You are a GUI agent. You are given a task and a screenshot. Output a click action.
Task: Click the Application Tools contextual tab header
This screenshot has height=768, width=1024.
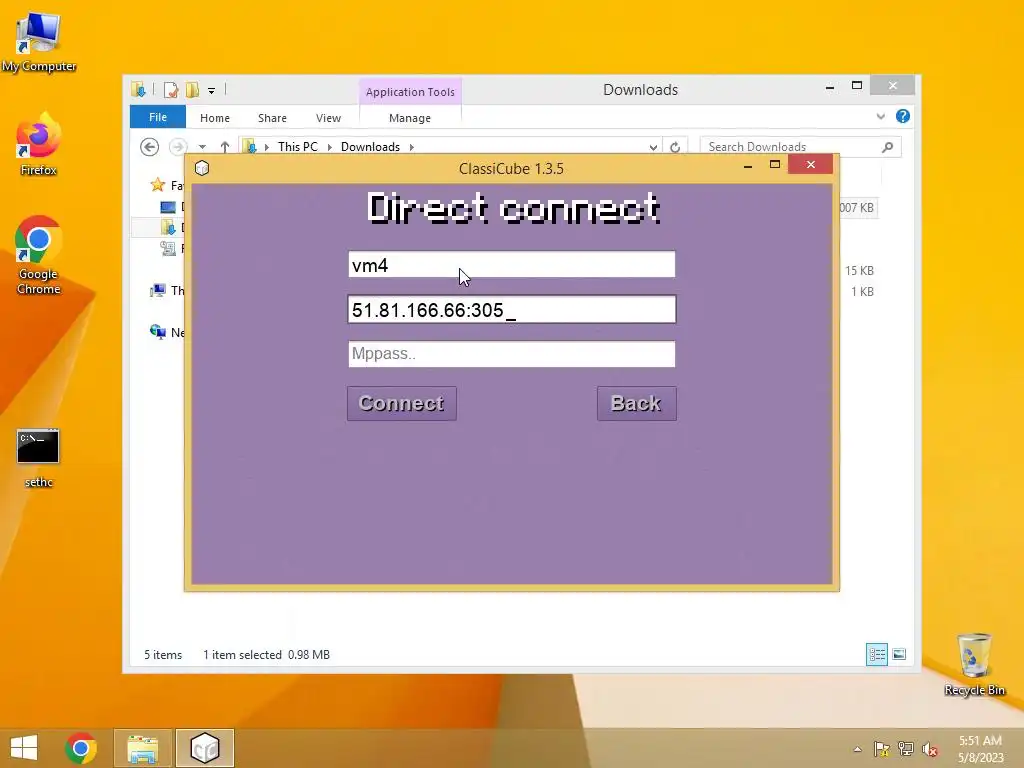pos(410,92)
